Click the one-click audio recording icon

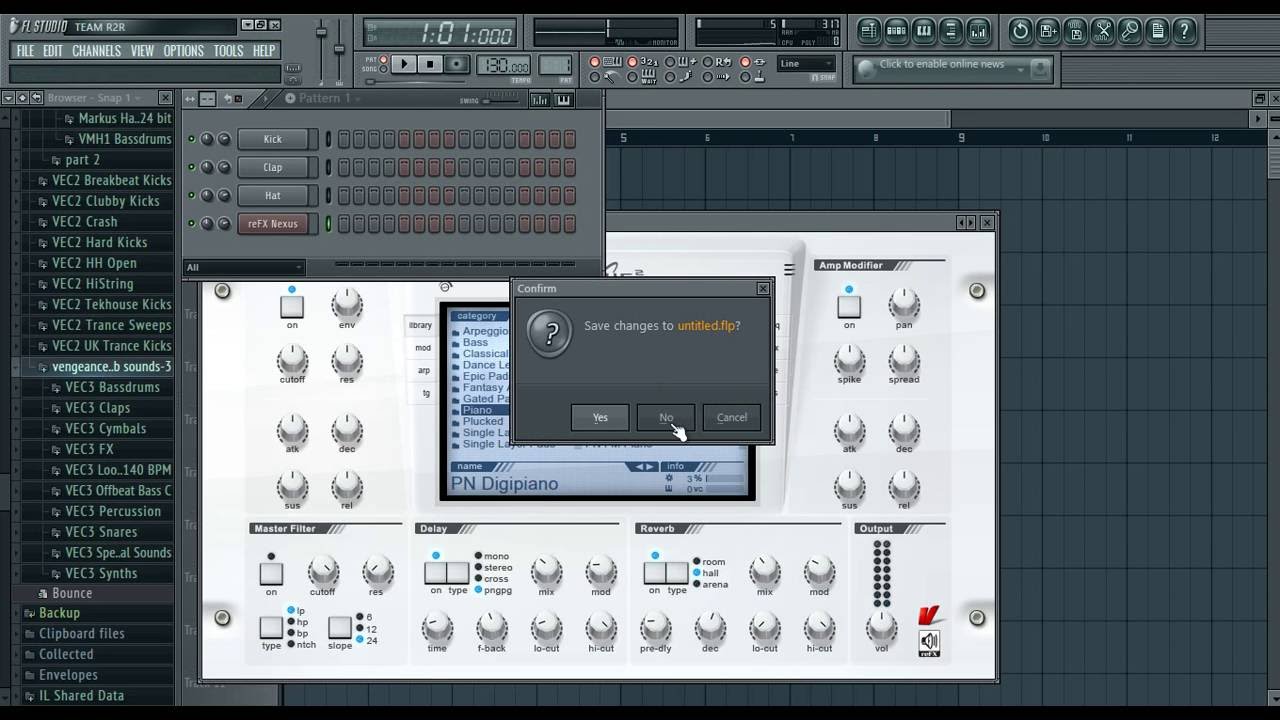click(x=1130, y=31)
